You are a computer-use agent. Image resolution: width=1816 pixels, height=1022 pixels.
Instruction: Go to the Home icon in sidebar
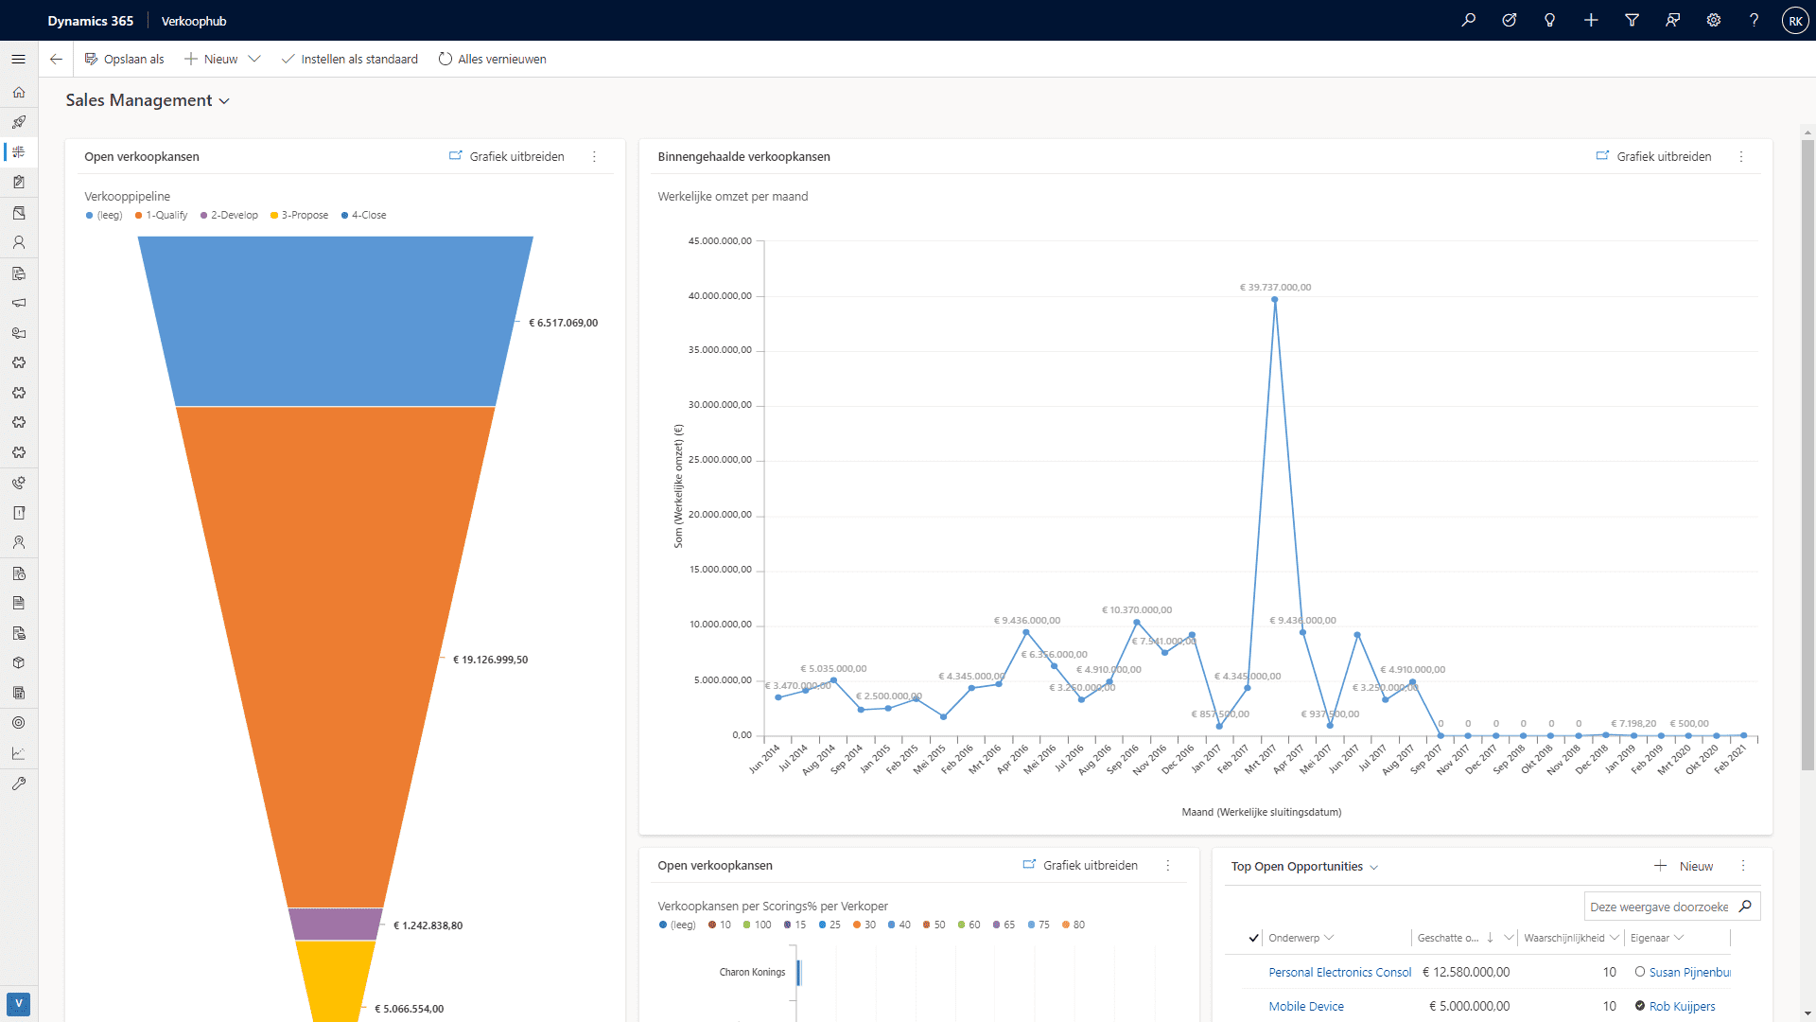[18, 92]
